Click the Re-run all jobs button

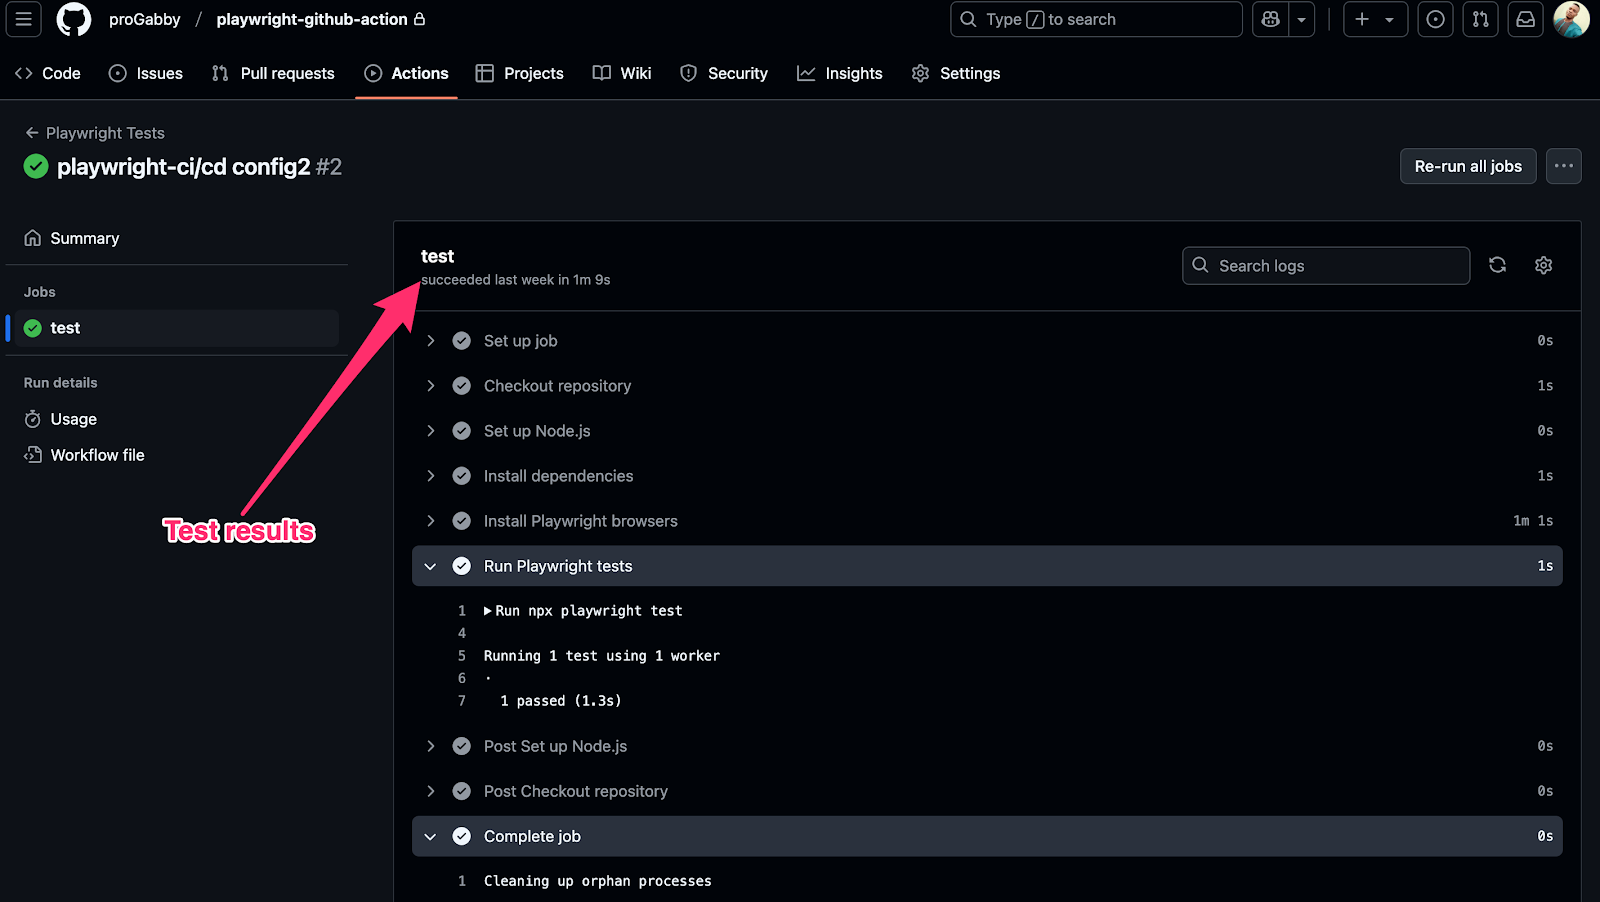[x=1468, y=166]
